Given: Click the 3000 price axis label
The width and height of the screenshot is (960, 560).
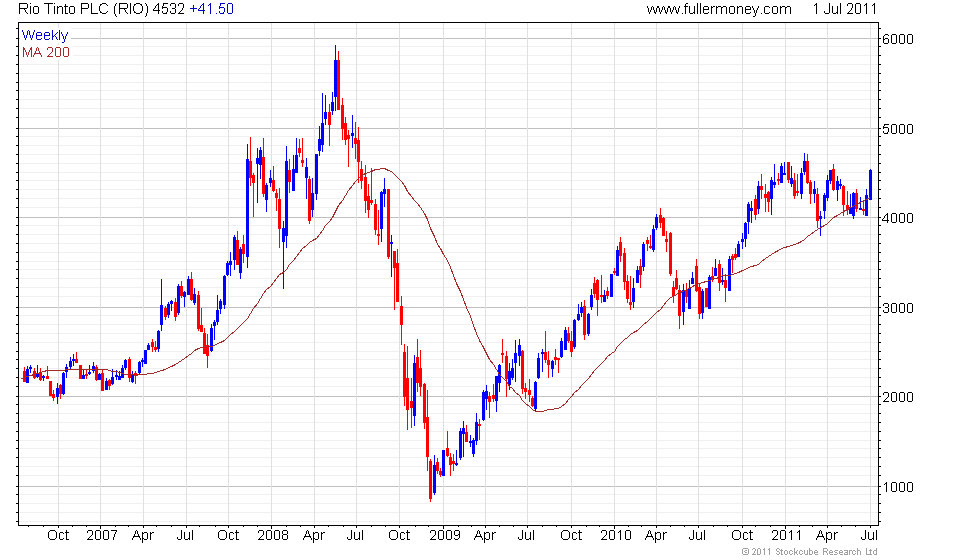Looking at the screenshot, I should tap(898, 308).
